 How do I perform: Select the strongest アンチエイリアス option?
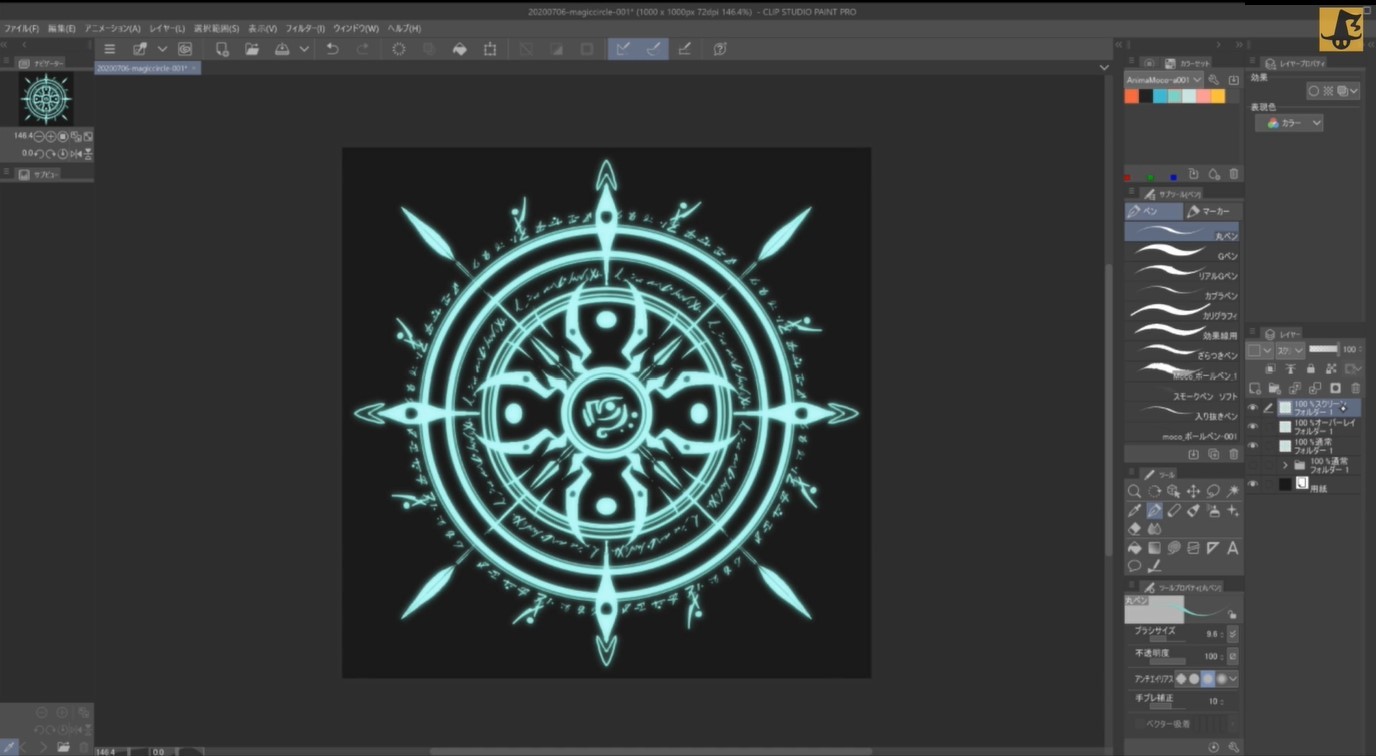click(1221, 678)
